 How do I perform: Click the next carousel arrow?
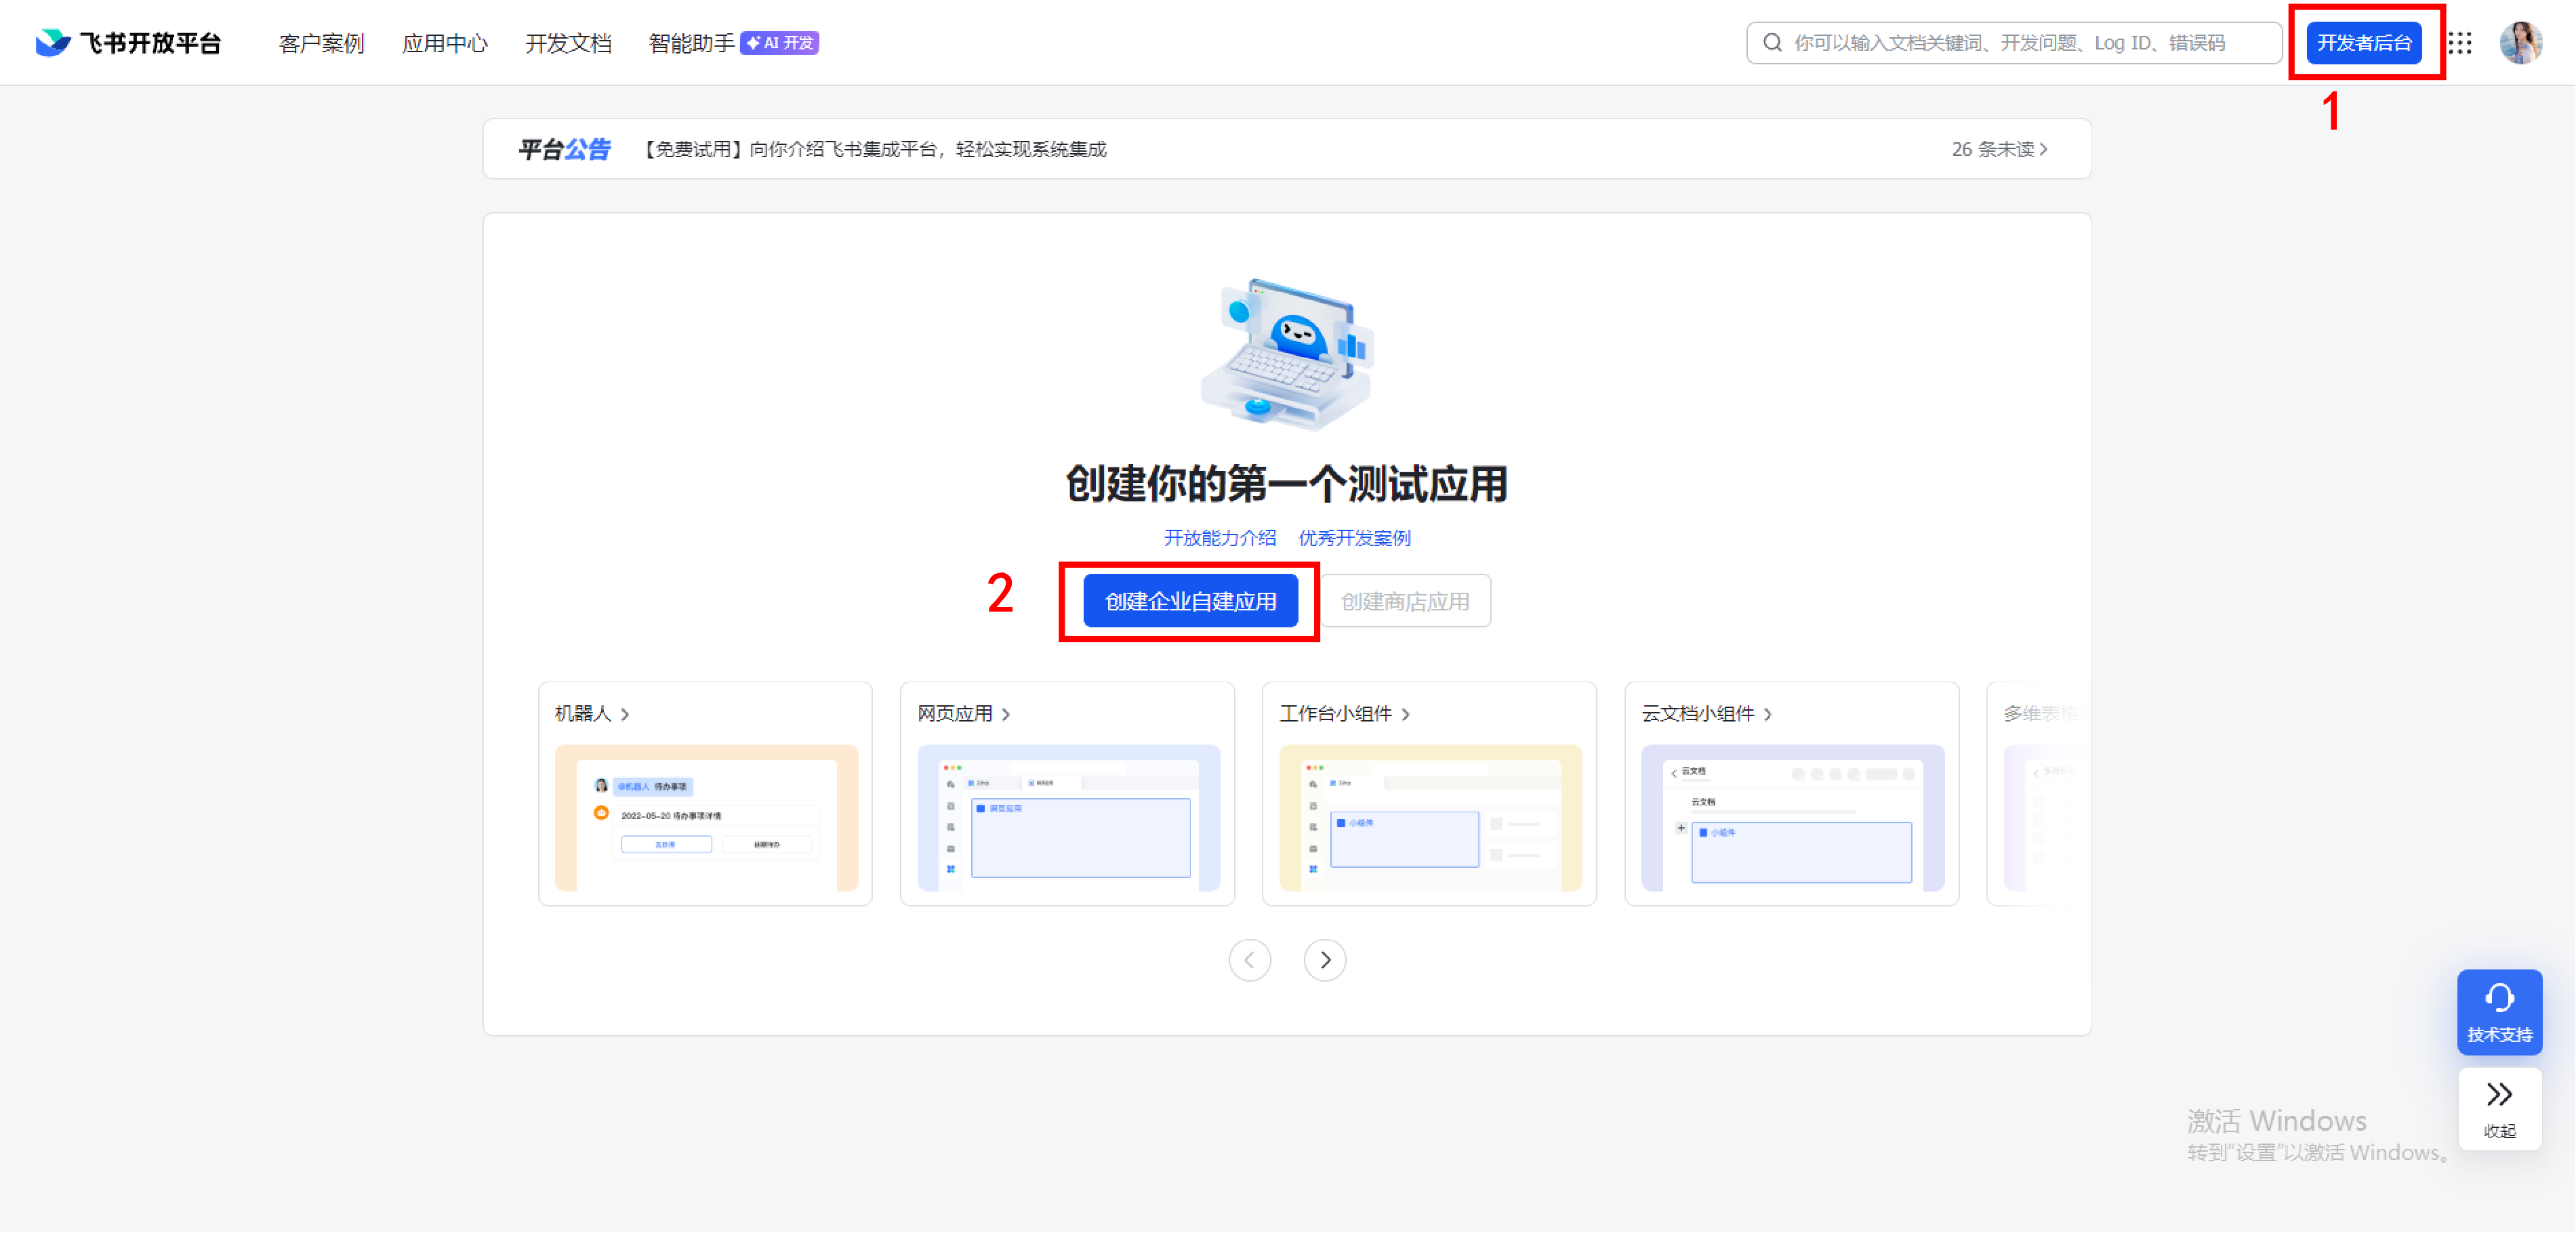point(1325,959)
